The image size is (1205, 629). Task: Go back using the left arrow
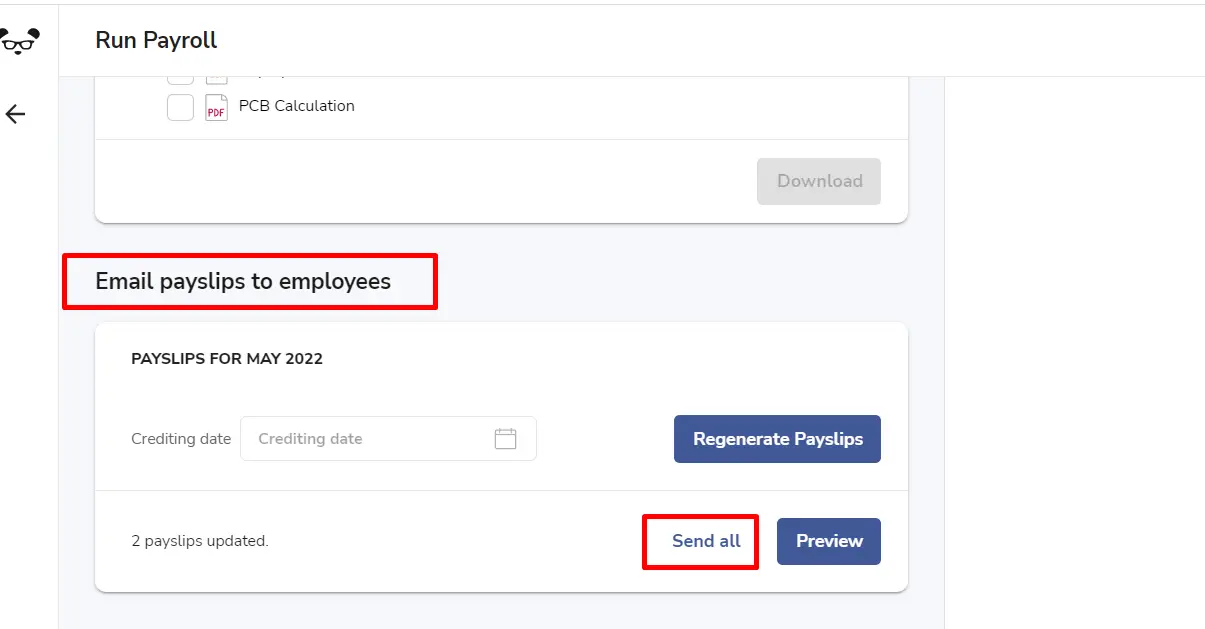(x=15, y=114)
